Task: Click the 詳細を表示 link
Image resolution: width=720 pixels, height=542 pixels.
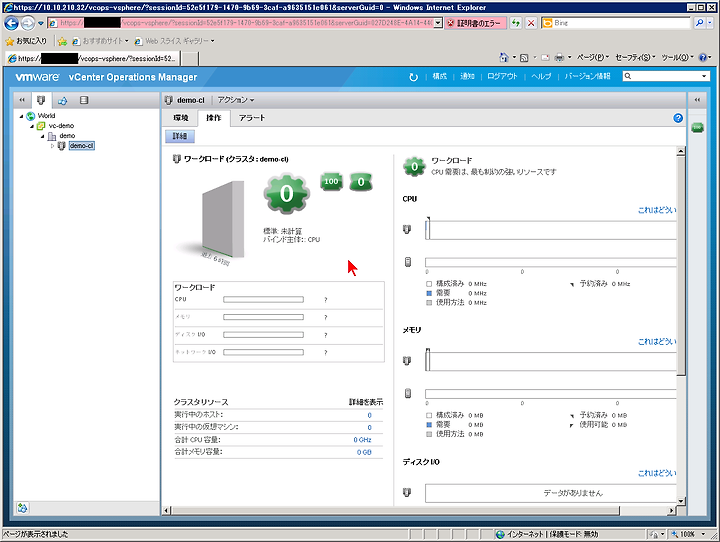Action: click(x=366, y=402)
